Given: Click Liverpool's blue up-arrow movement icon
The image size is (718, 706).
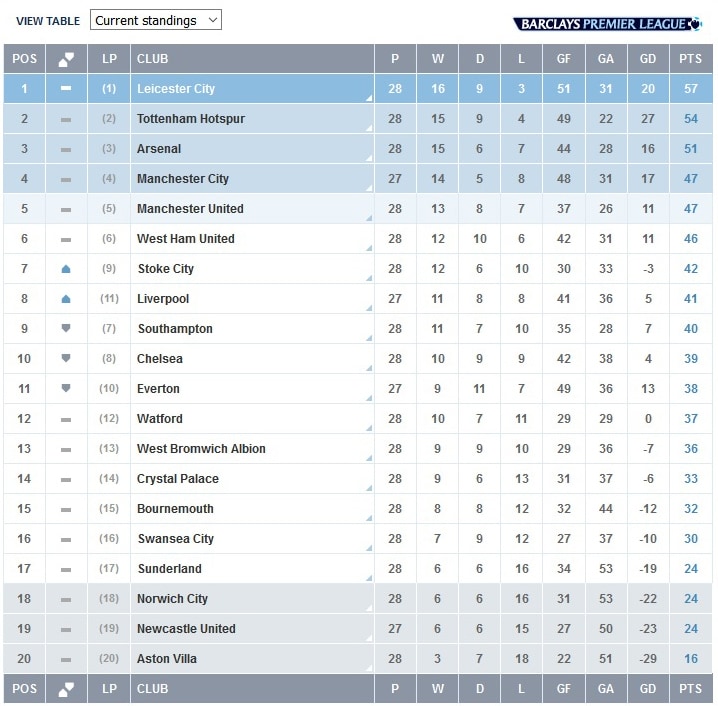Looking at the screenshot, I should tap(66, 299).
